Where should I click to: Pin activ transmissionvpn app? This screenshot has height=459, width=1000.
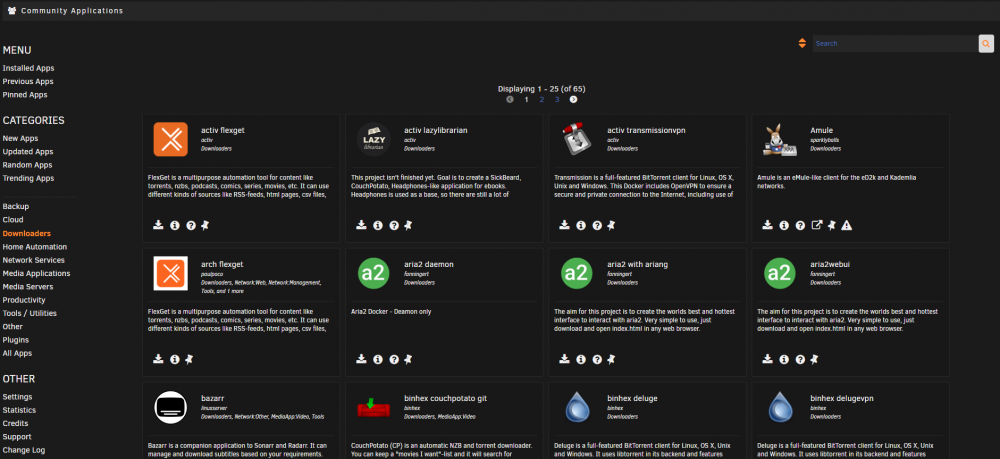612,225
